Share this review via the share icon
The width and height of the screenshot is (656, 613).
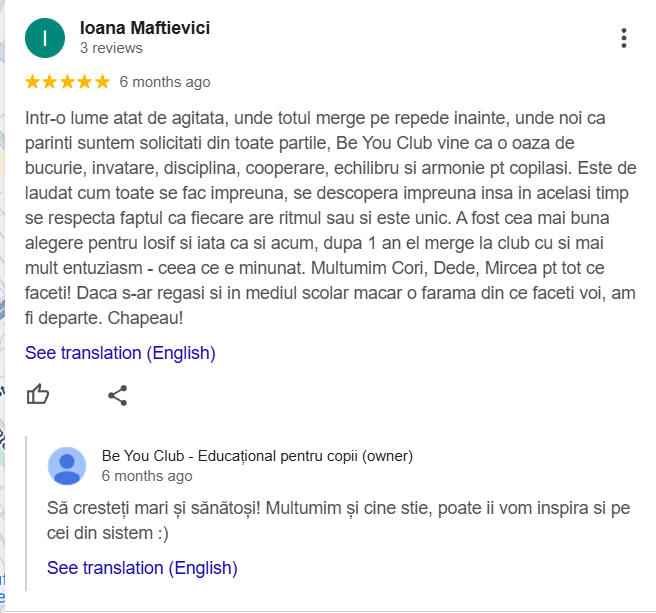117,395
